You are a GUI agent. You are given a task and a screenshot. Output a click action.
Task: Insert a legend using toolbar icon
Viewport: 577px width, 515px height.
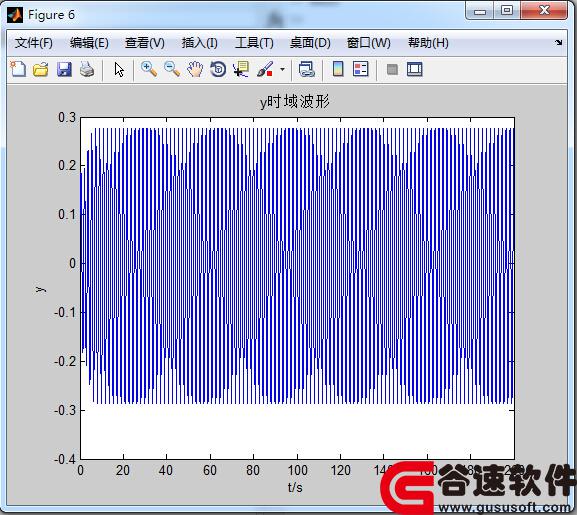[x=361, y=69]
